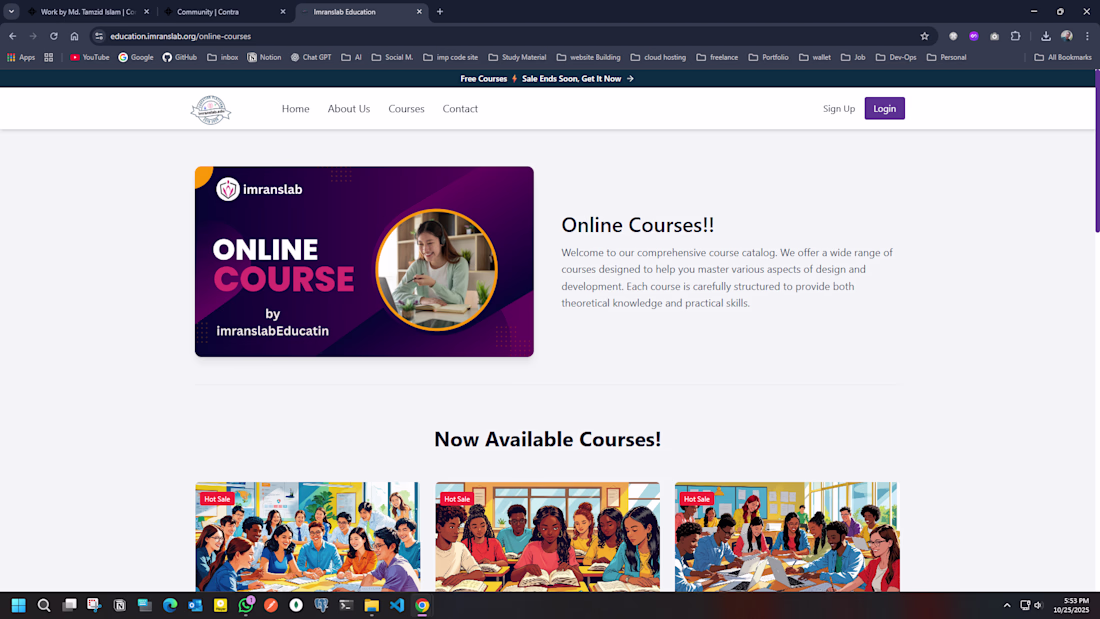This screenshot has width=1100, height=619.
Task: Open the Google bookmark
Action: coord(136,58)
